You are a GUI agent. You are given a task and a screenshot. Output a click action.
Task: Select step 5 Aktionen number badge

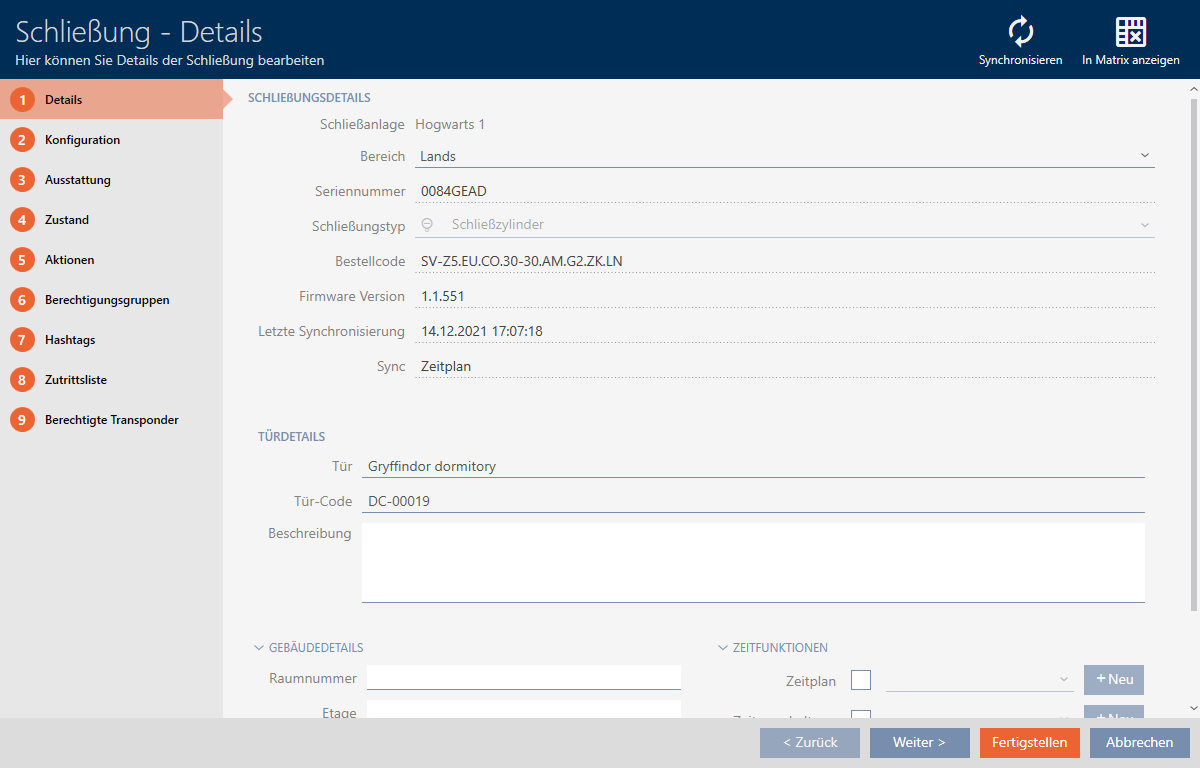pyautogui.click(x=22, y=260)
